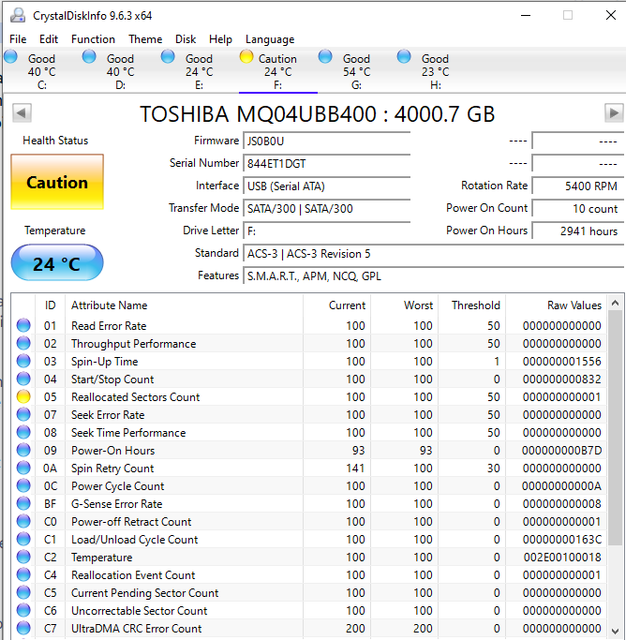Image resolution: width=626 pixels, height=640 pixels.
Task: Click the status icon for Seek Time Performance
Action: 23,432
